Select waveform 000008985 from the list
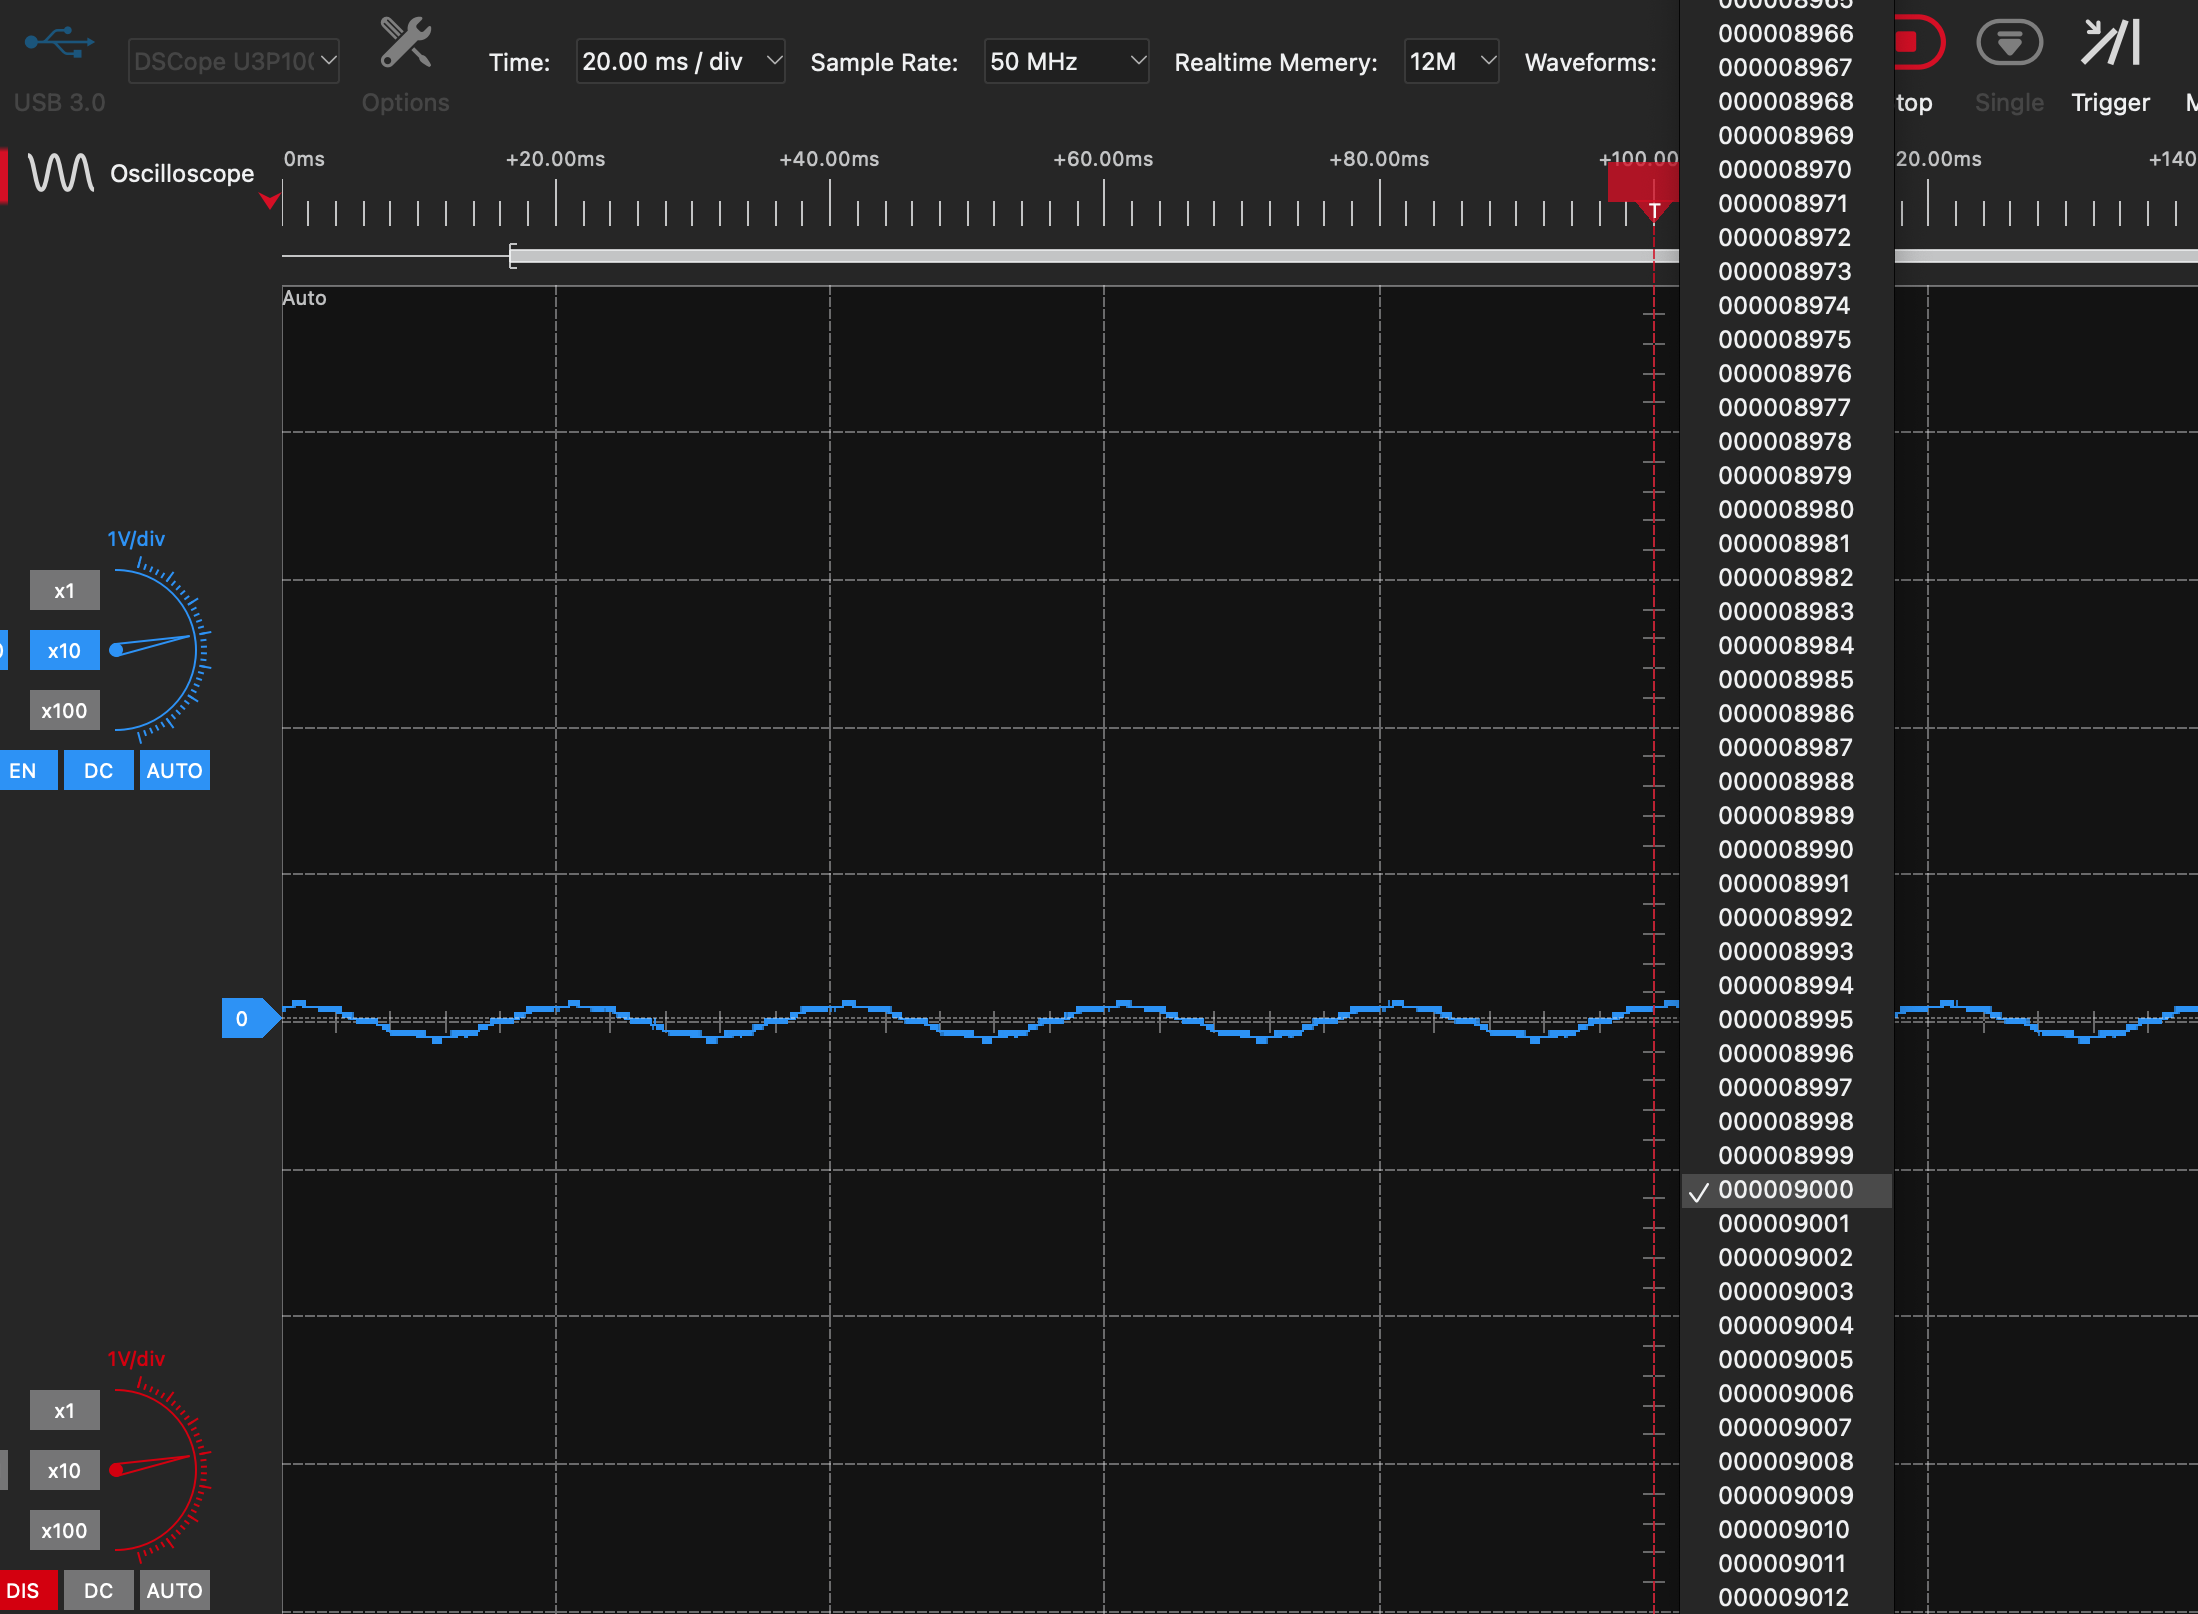This screenshot has width=2198, height=1614. [1785, 680]
